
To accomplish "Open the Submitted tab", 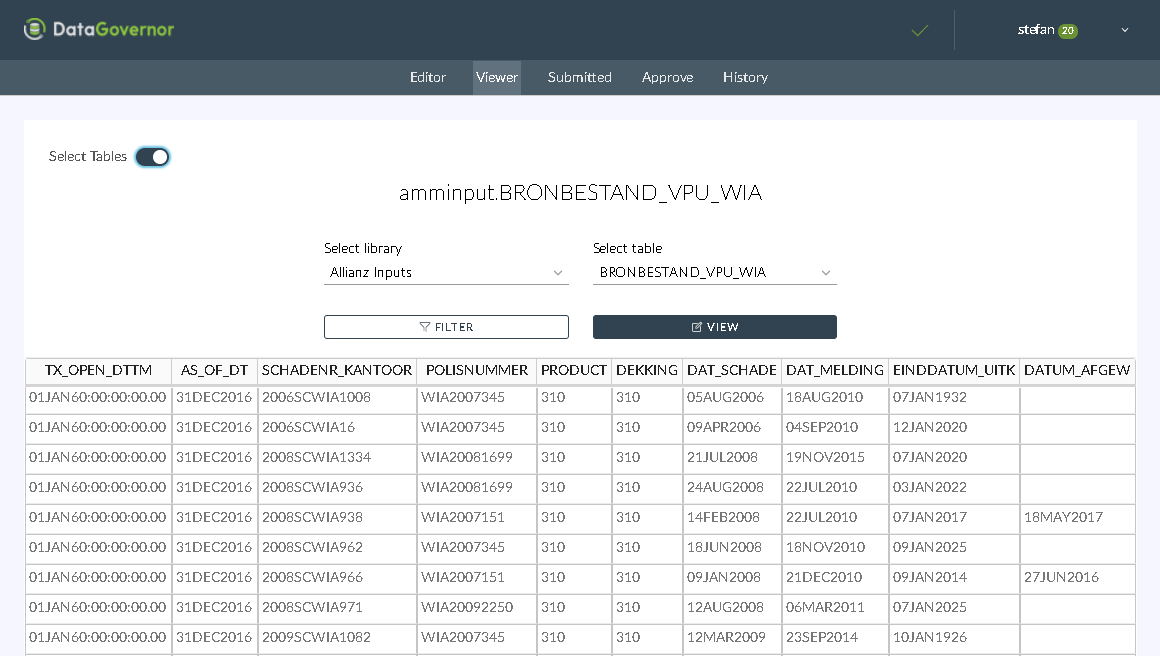I will (579, 78).
